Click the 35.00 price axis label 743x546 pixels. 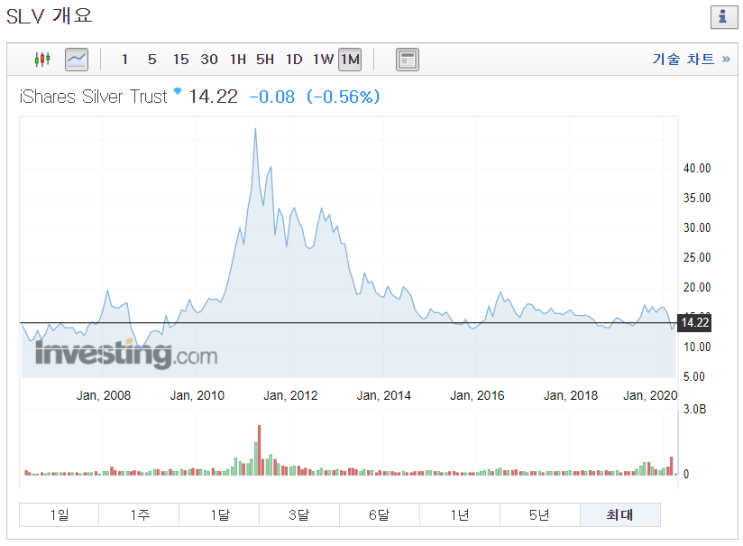tap(697, 198)
